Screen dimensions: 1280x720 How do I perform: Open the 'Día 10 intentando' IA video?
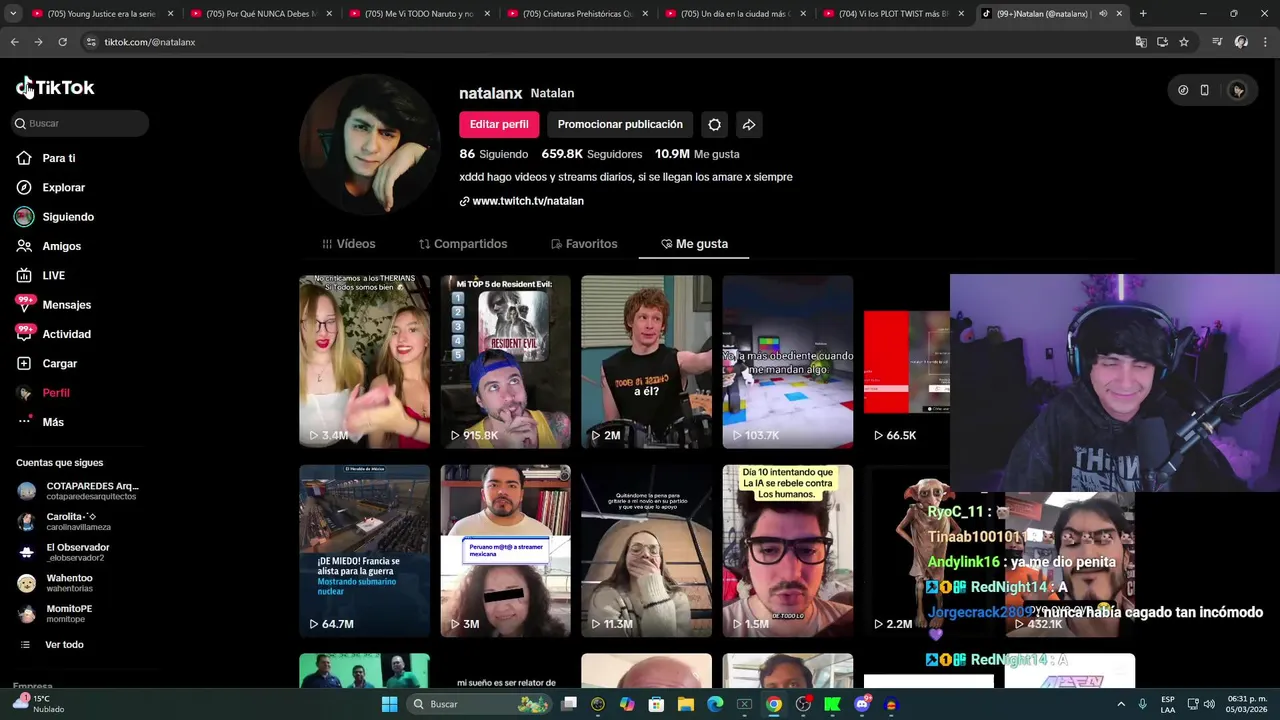point(788,550)
